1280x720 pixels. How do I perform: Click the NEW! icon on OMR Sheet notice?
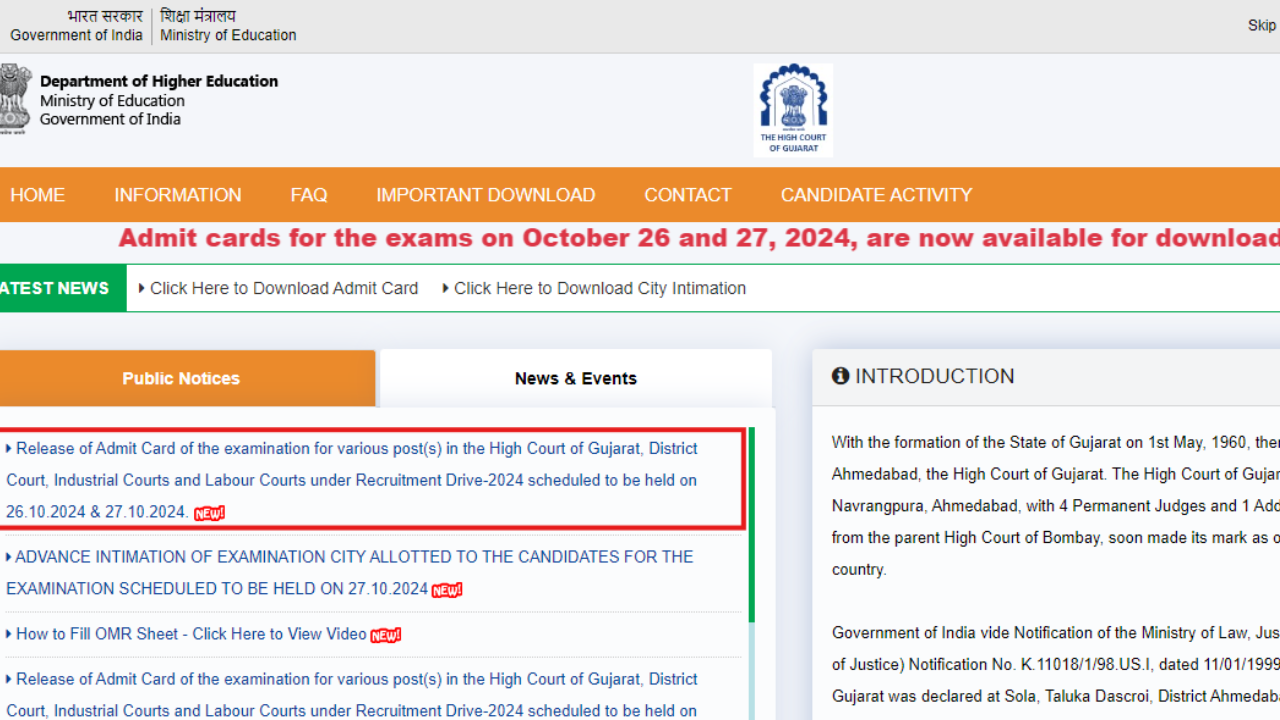point(386,634)
